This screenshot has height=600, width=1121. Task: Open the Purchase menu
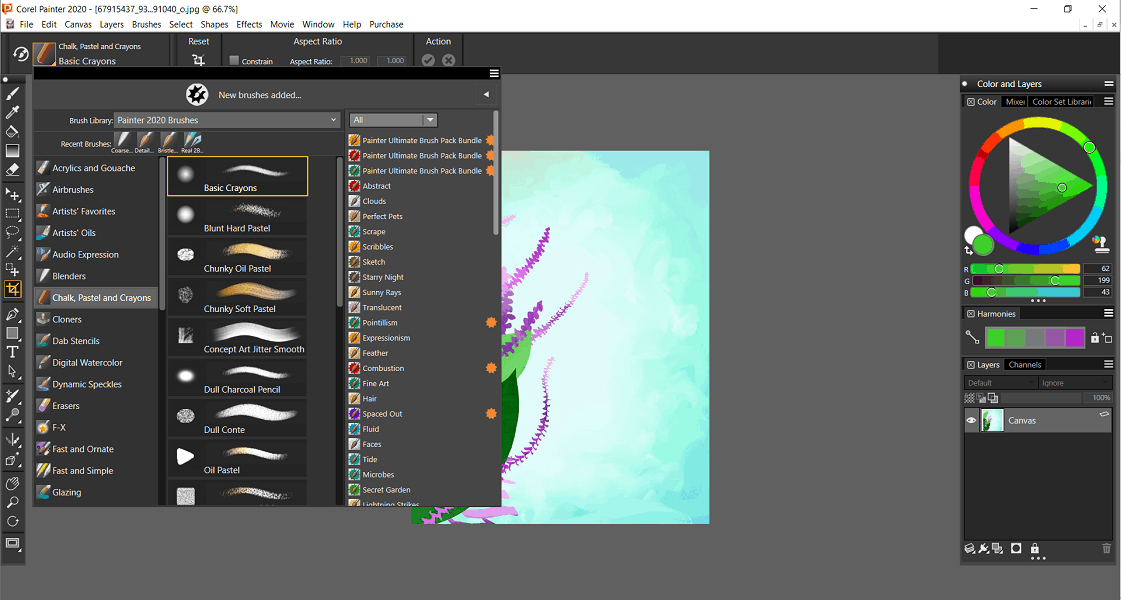pyautogui.click(x=386, y=24)
